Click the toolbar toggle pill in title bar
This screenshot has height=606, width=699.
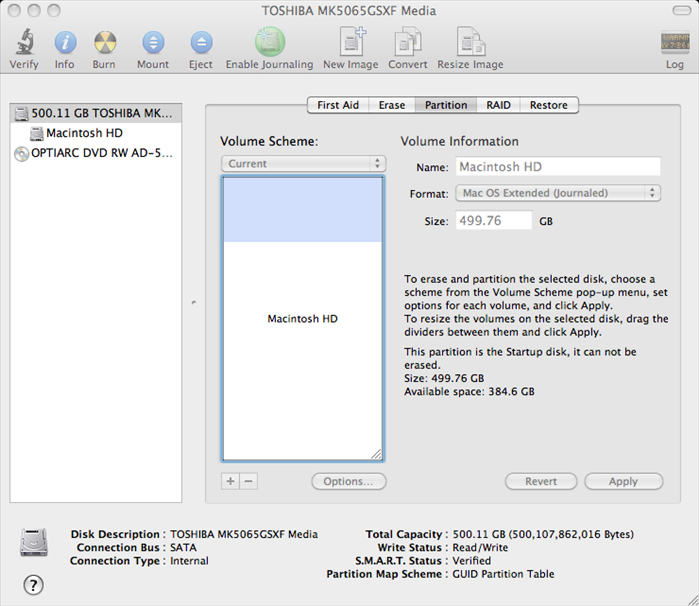[682, 10]
